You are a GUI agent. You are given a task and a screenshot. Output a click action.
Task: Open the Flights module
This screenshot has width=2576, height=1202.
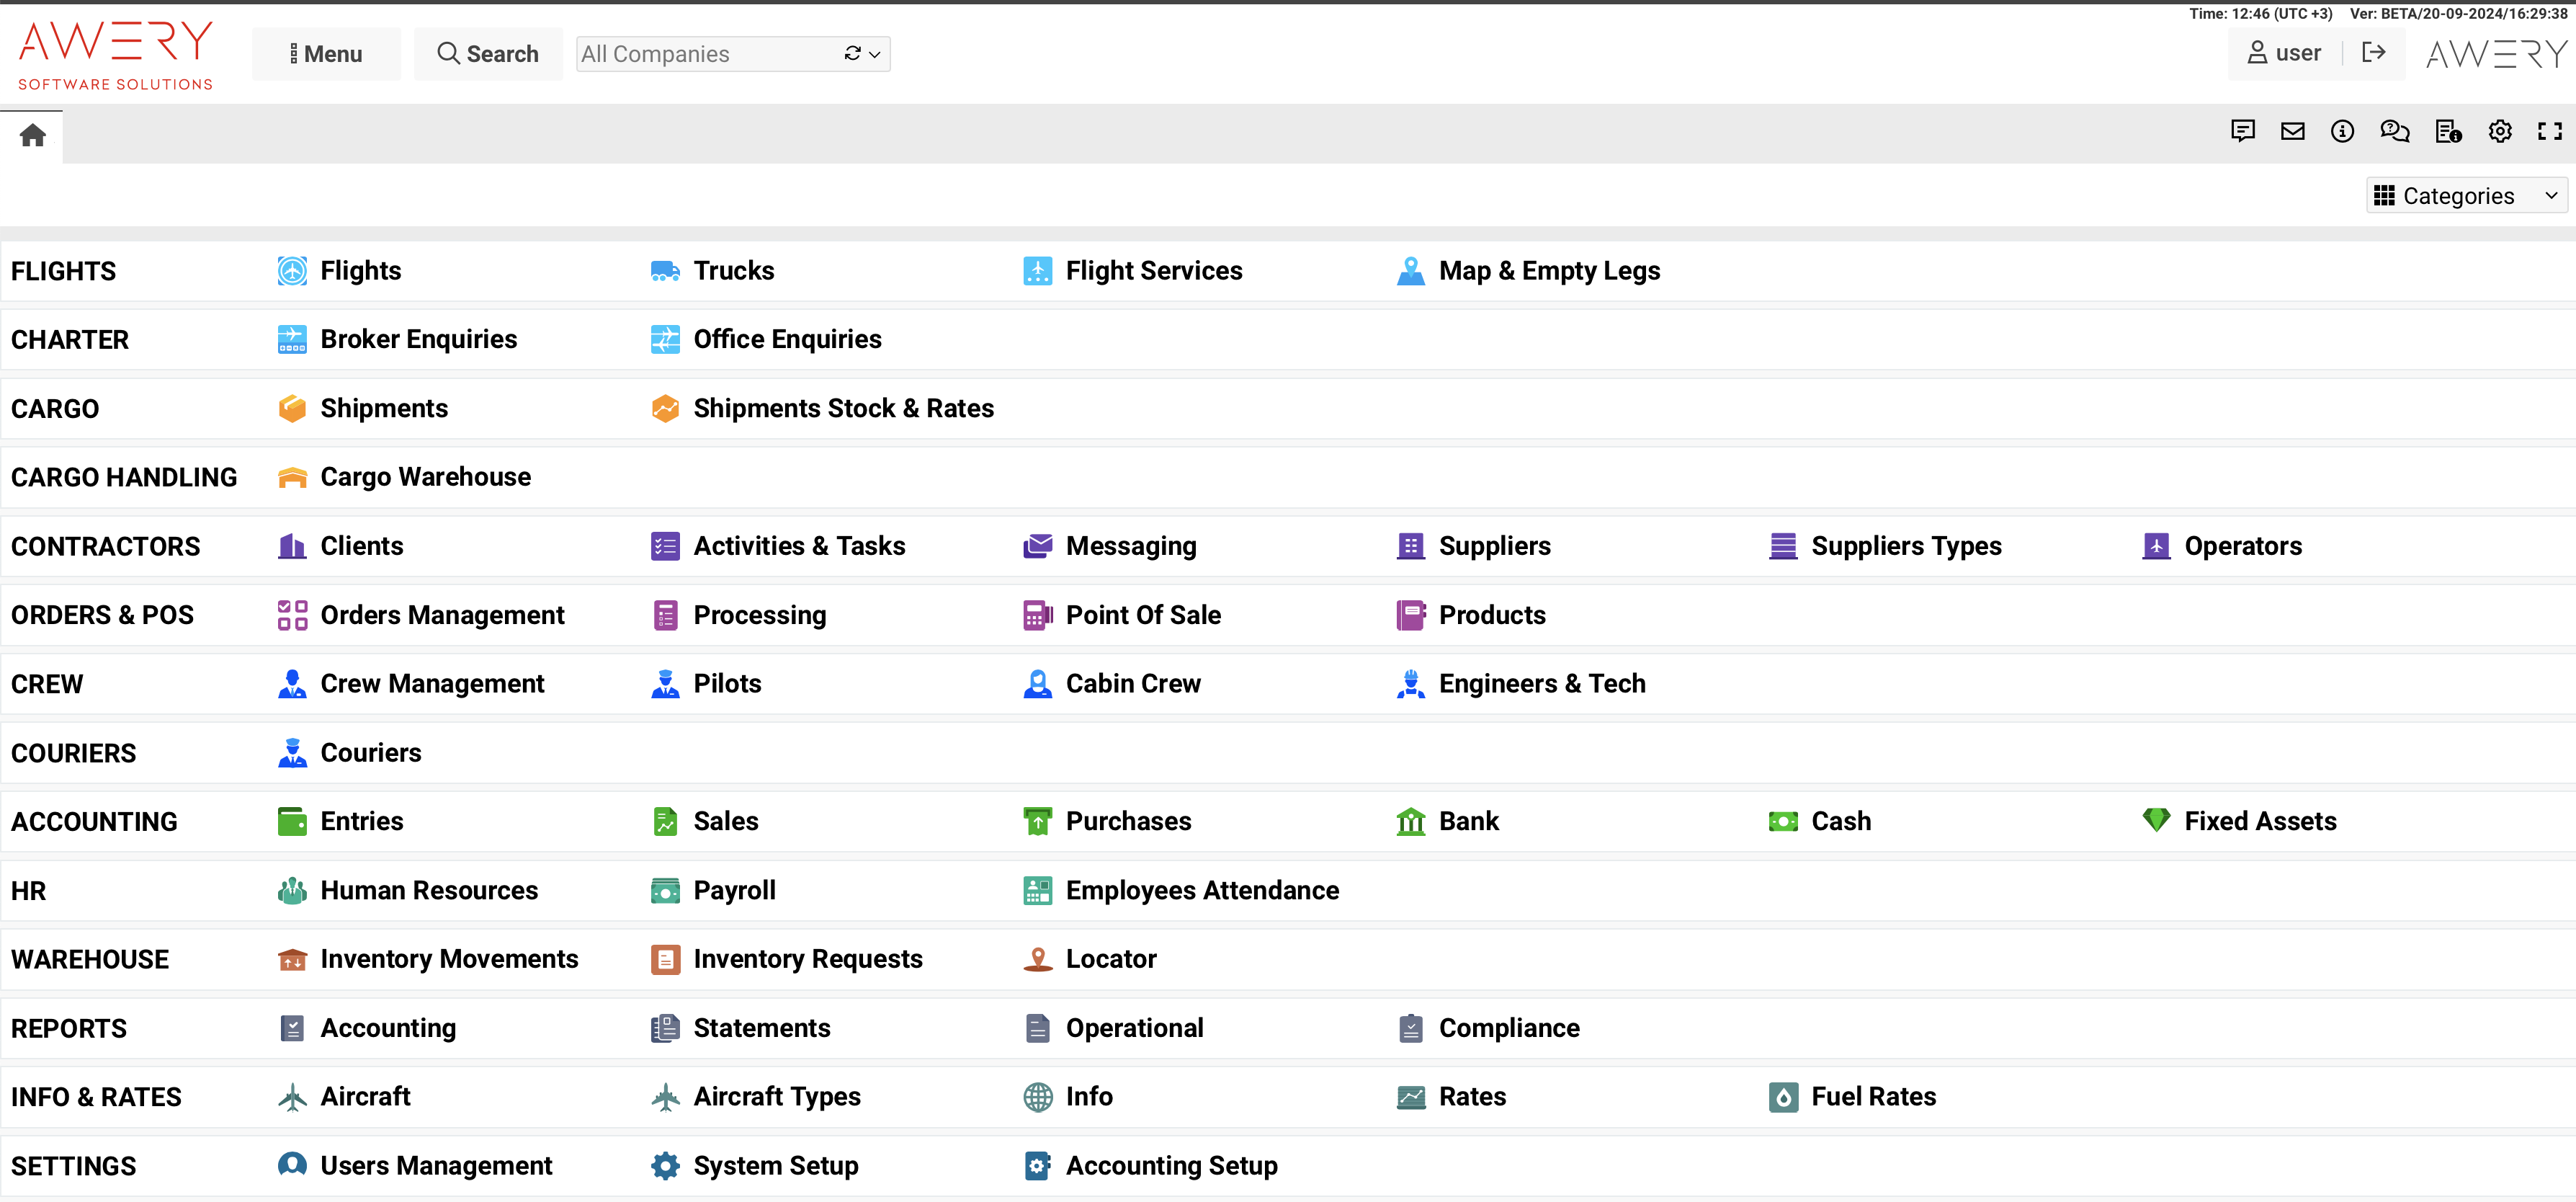coord(360,271)
